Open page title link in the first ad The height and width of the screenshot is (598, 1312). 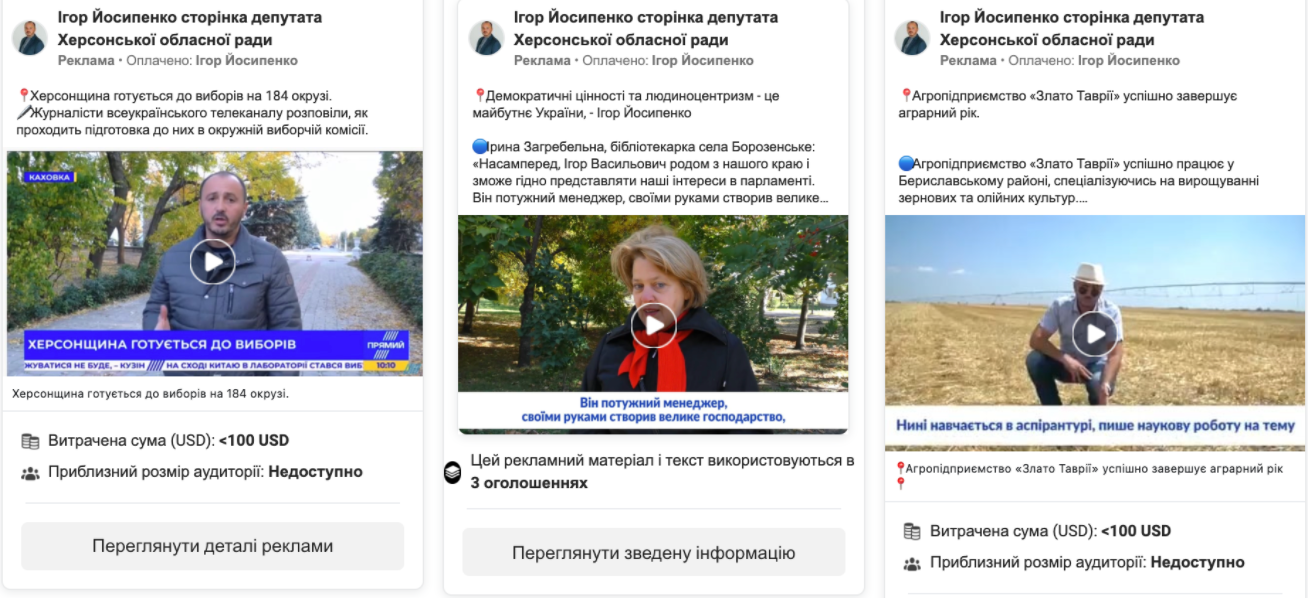pyautogui.click(x=190, y=29)
